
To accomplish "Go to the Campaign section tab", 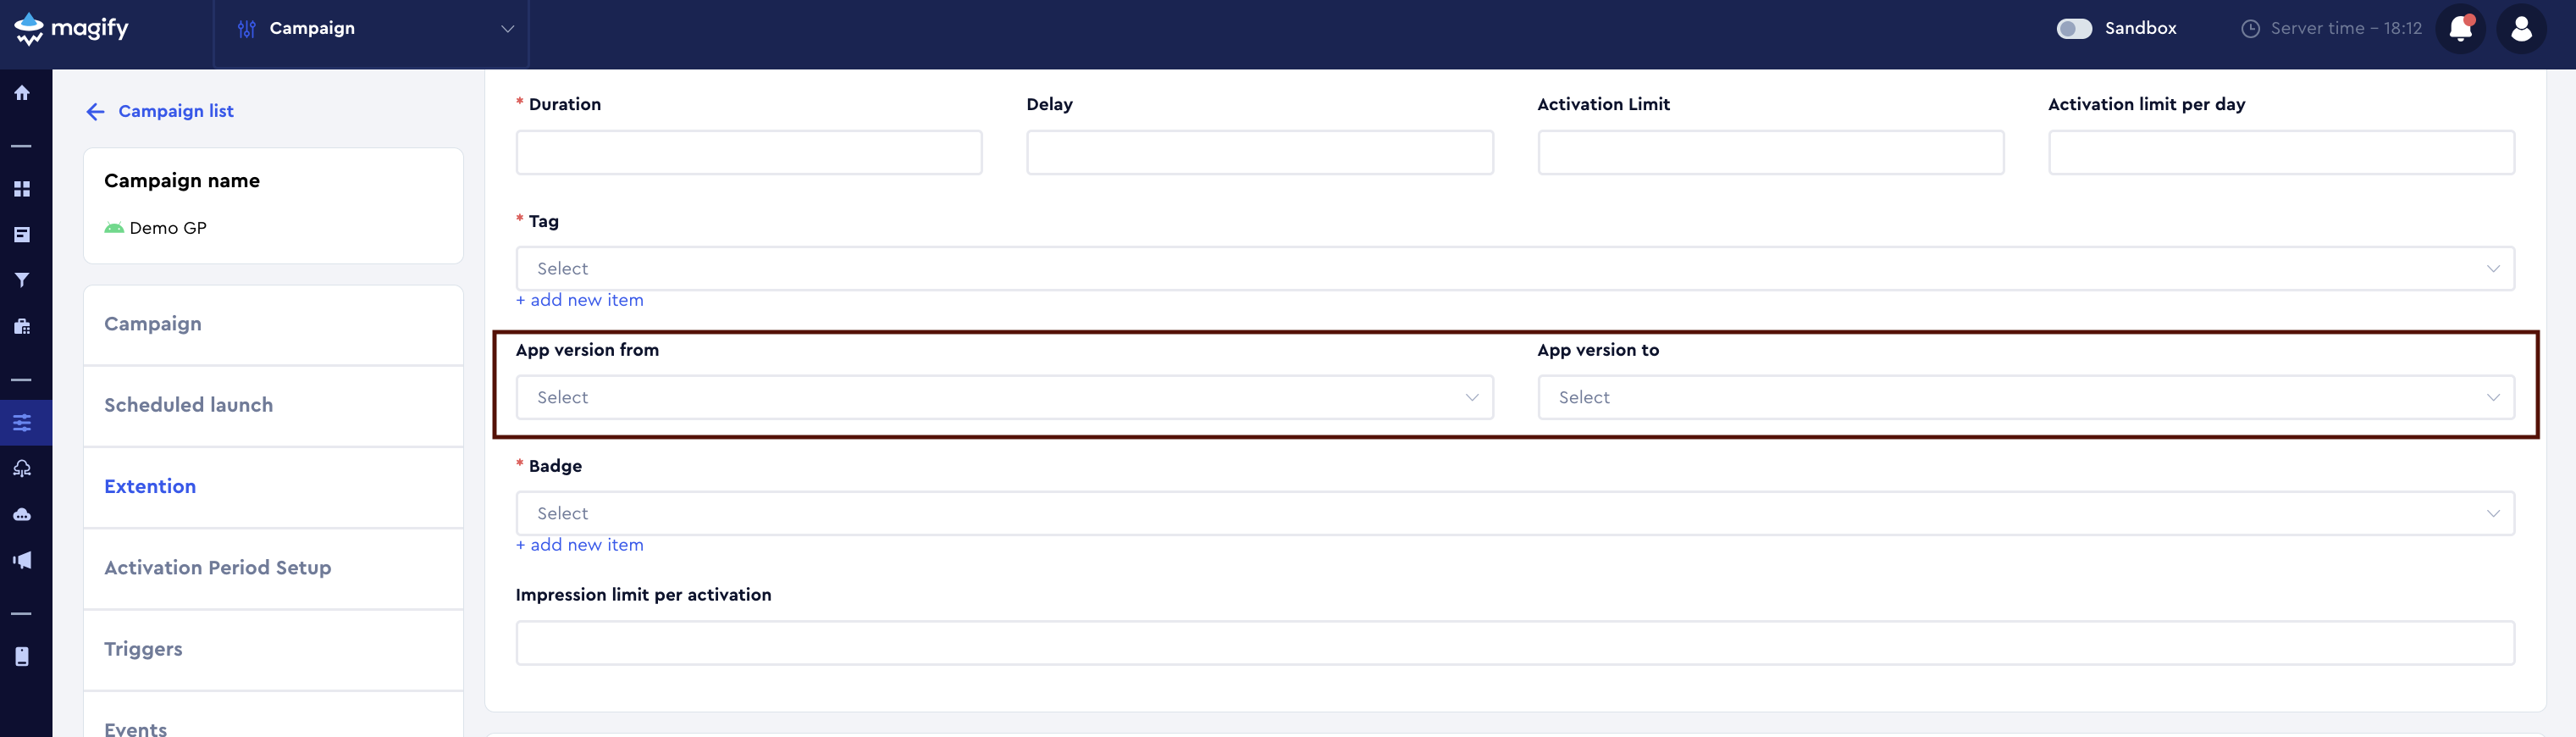I will click(273, 324).
